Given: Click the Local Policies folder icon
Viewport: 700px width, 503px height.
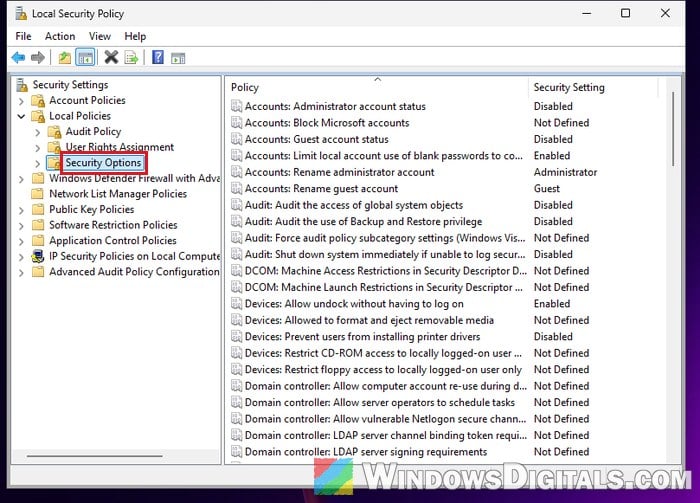Looking at the screenshot, I should click(38, 116).
